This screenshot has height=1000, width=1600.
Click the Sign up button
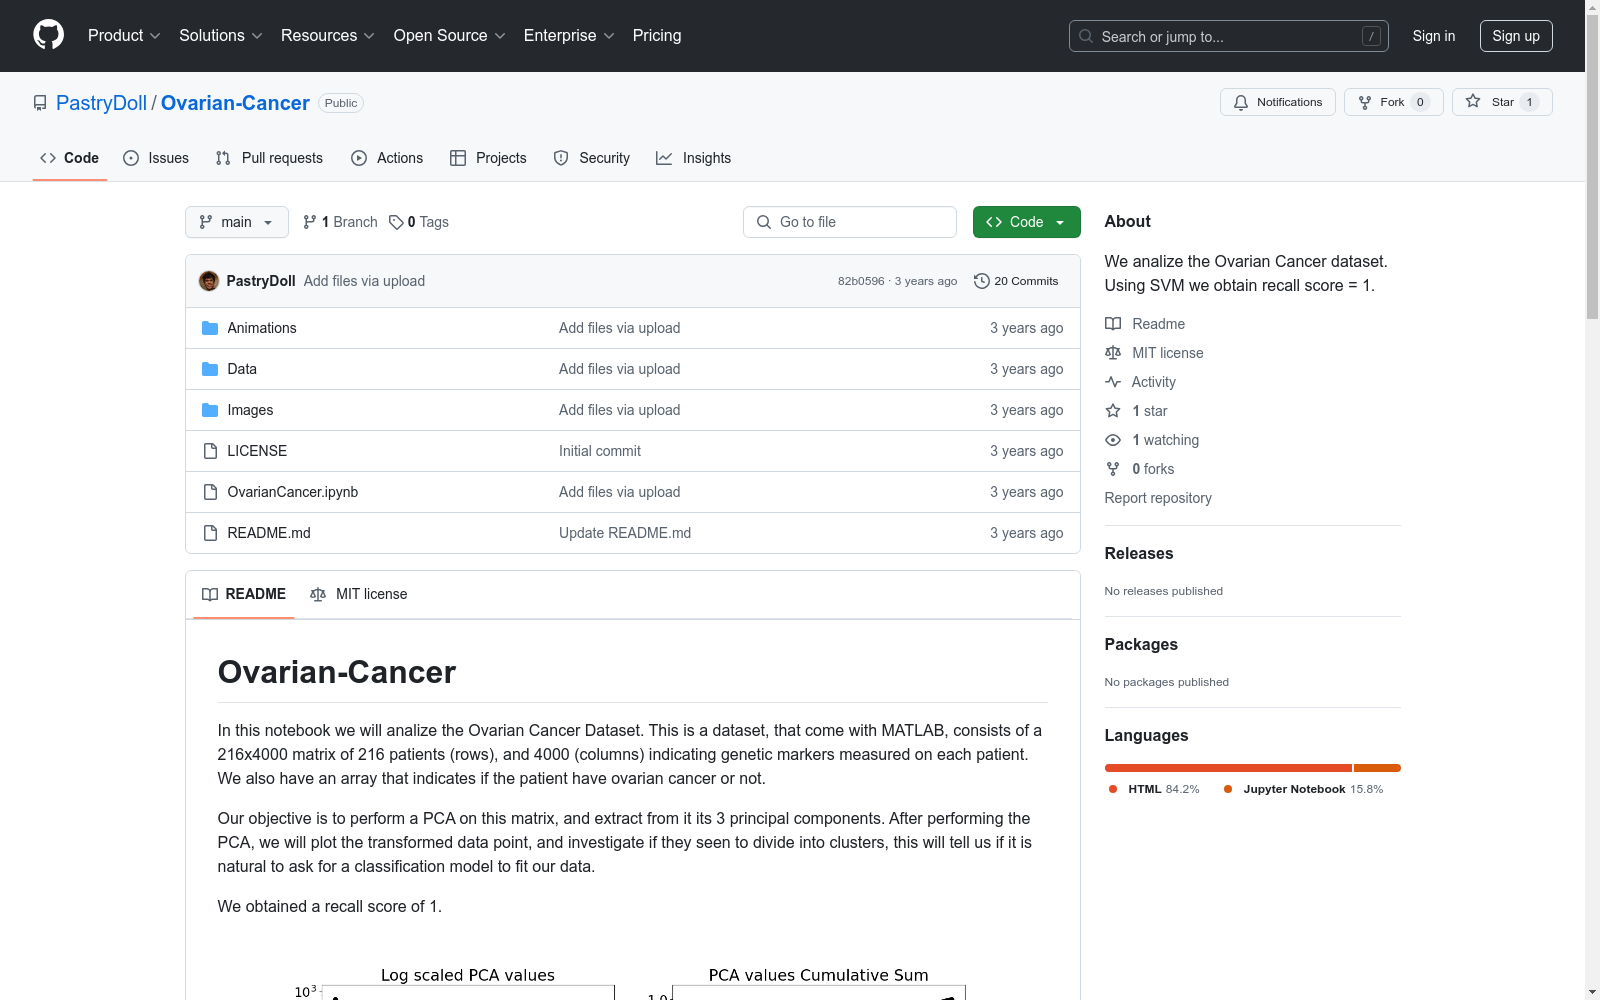pyautogui.click(x=1516, y=36)
